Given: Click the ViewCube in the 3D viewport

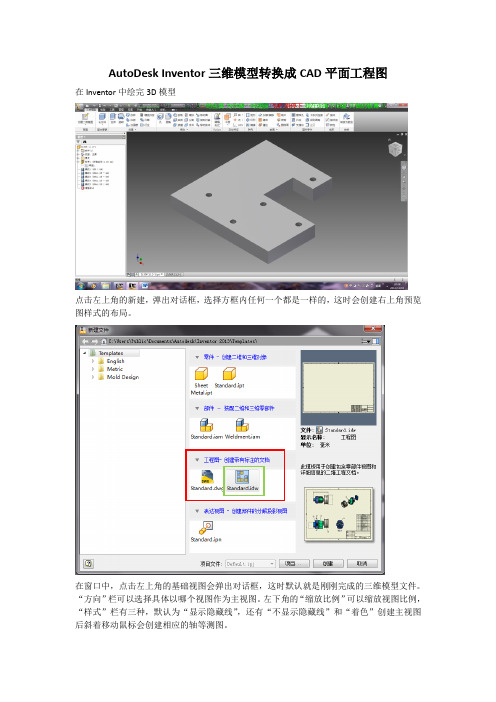Looking at the screenshot, I should [x=395, y=149].
